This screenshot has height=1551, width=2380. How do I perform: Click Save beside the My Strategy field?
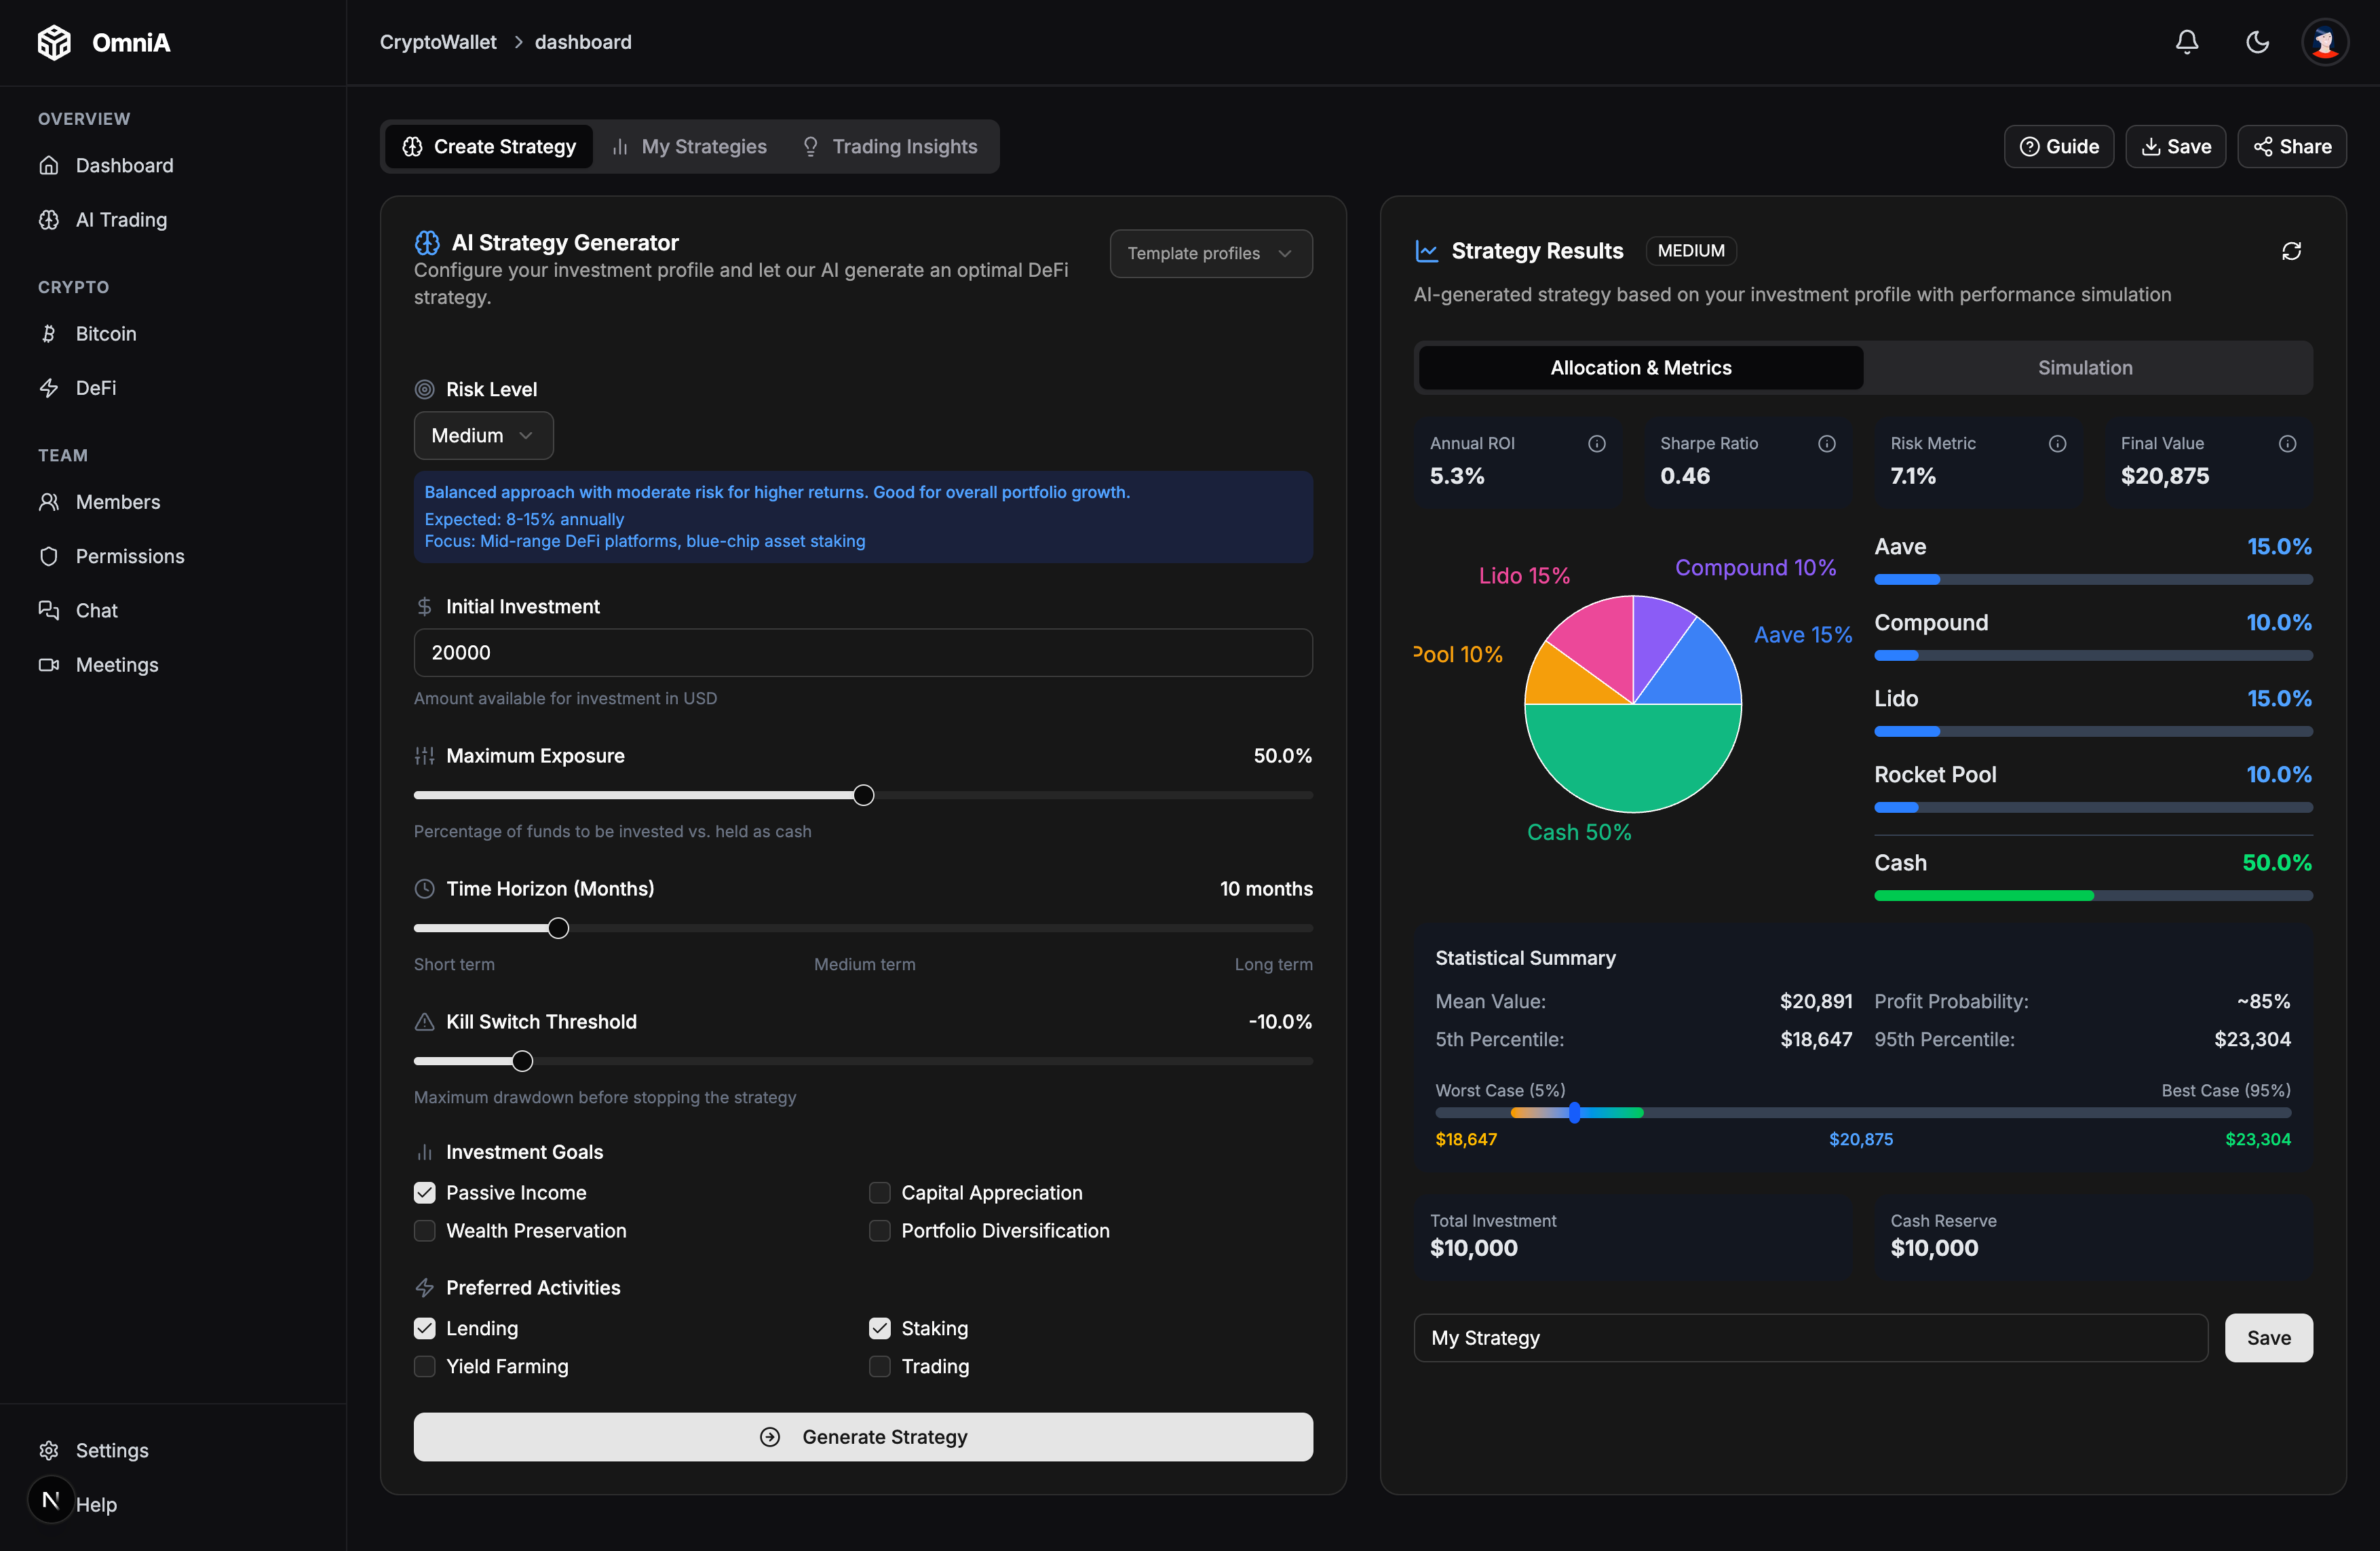pos(2268,1337)
